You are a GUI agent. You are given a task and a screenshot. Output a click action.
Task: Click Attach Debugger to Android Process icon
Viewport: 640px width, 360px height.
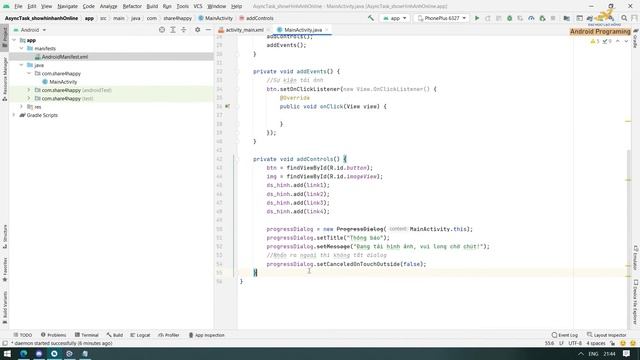(x=542, y=18)
